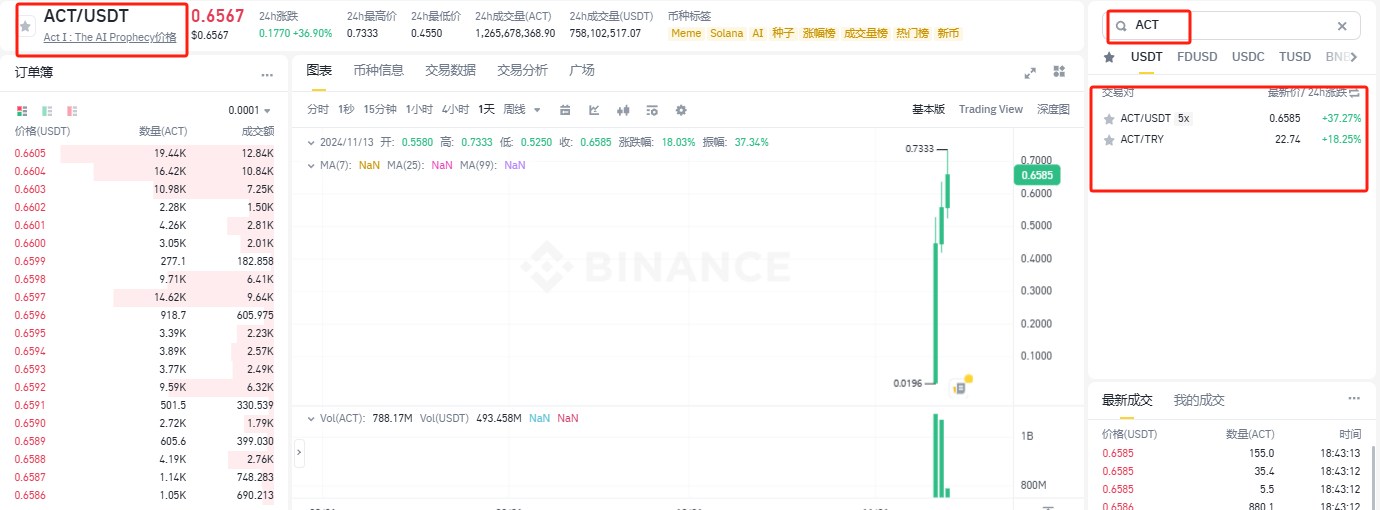This screenshot has width=1380, height=510.
Task: Open the Act I : The AI Prophecy价格 link
Action: (x=109, y=38)
